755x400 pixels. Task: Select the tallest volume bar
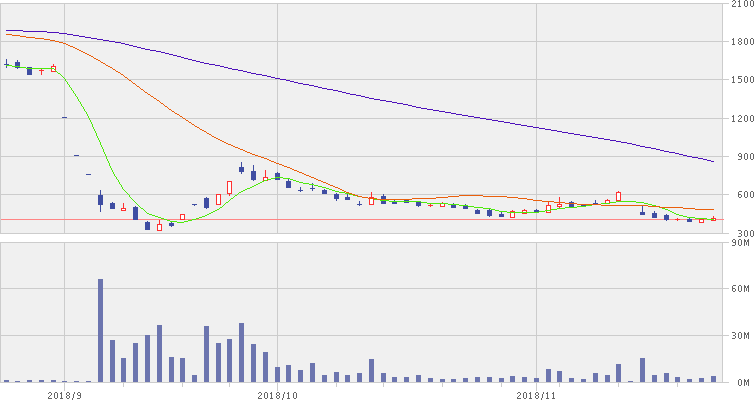point(100,330)
